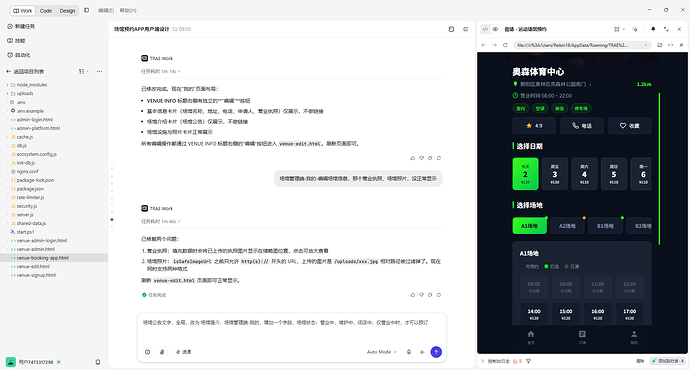
Task: Go back via 返回项目列表
Action: (25, 71)
